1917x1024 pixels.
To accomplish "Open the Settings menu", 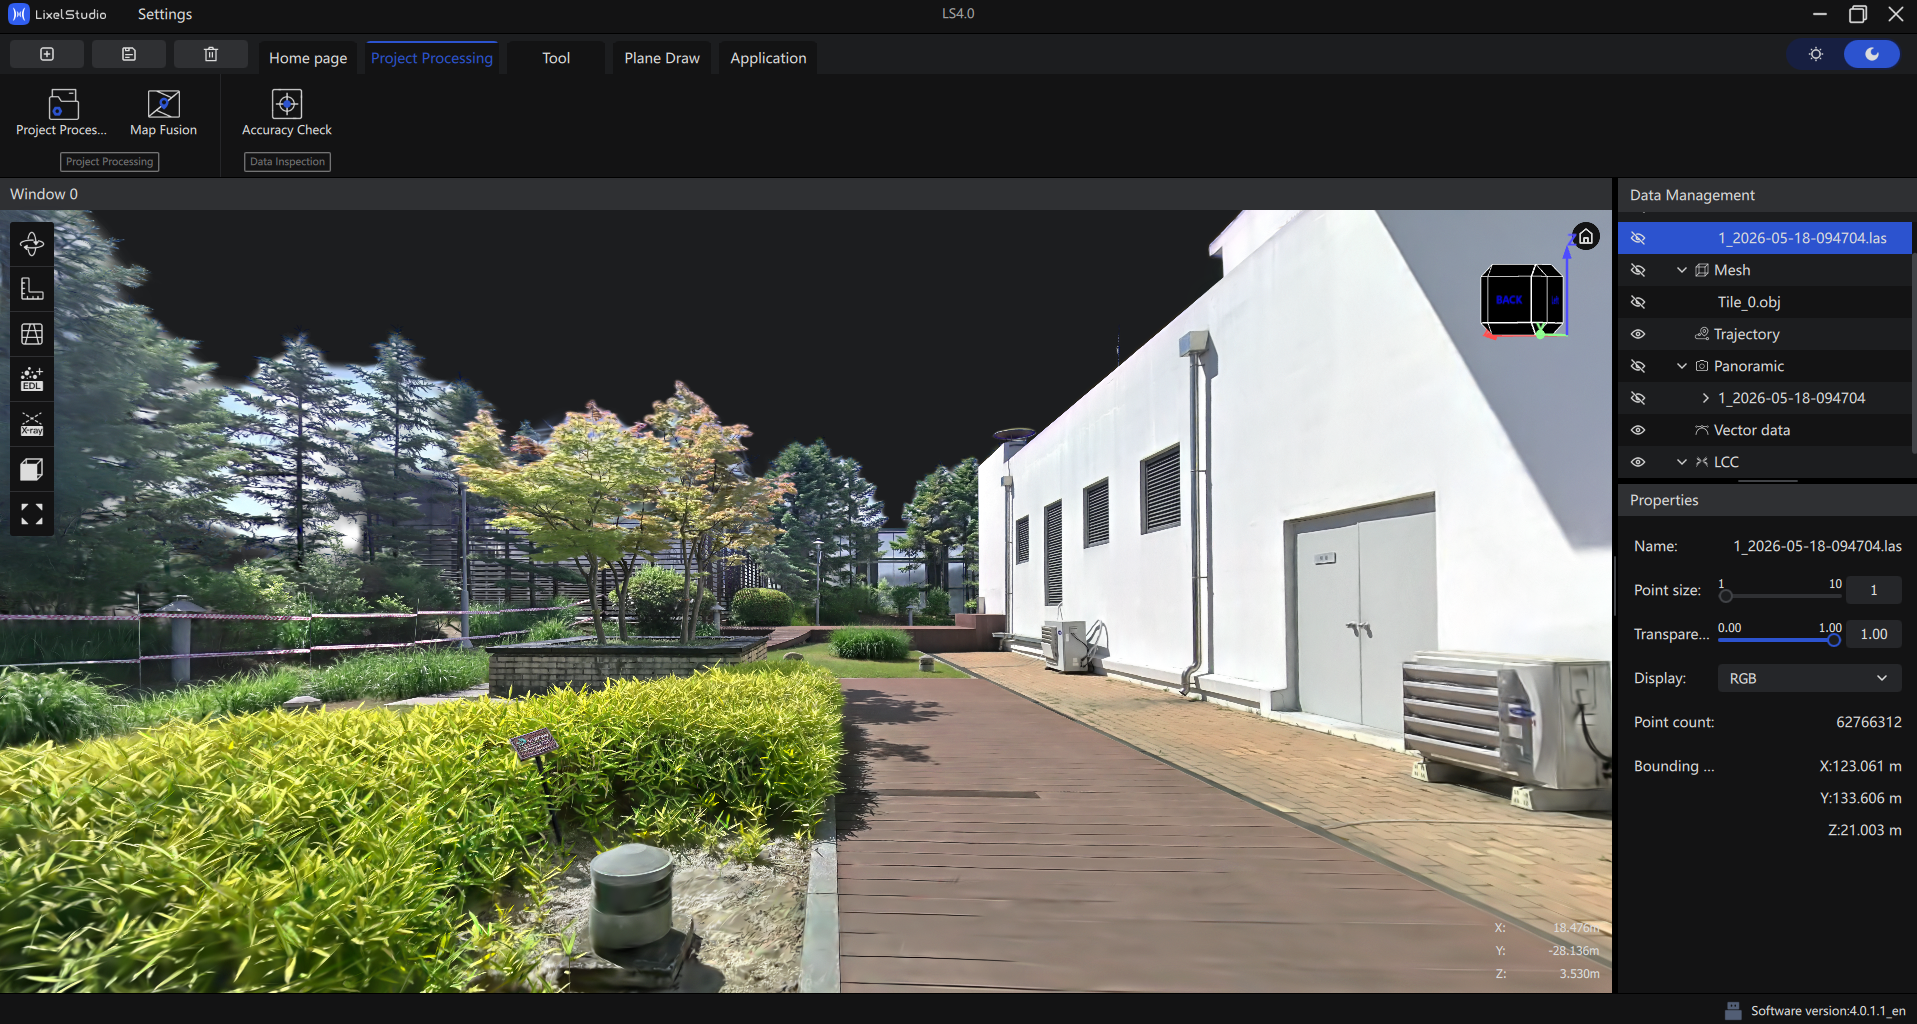I will [x=165, y=14].
